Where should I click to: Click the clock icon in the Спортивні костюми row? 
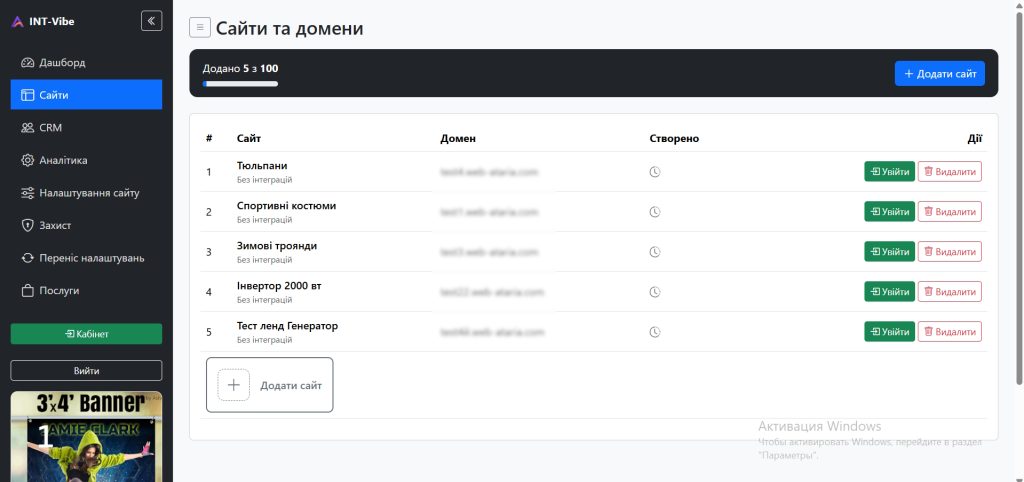(x=655, y=212)
